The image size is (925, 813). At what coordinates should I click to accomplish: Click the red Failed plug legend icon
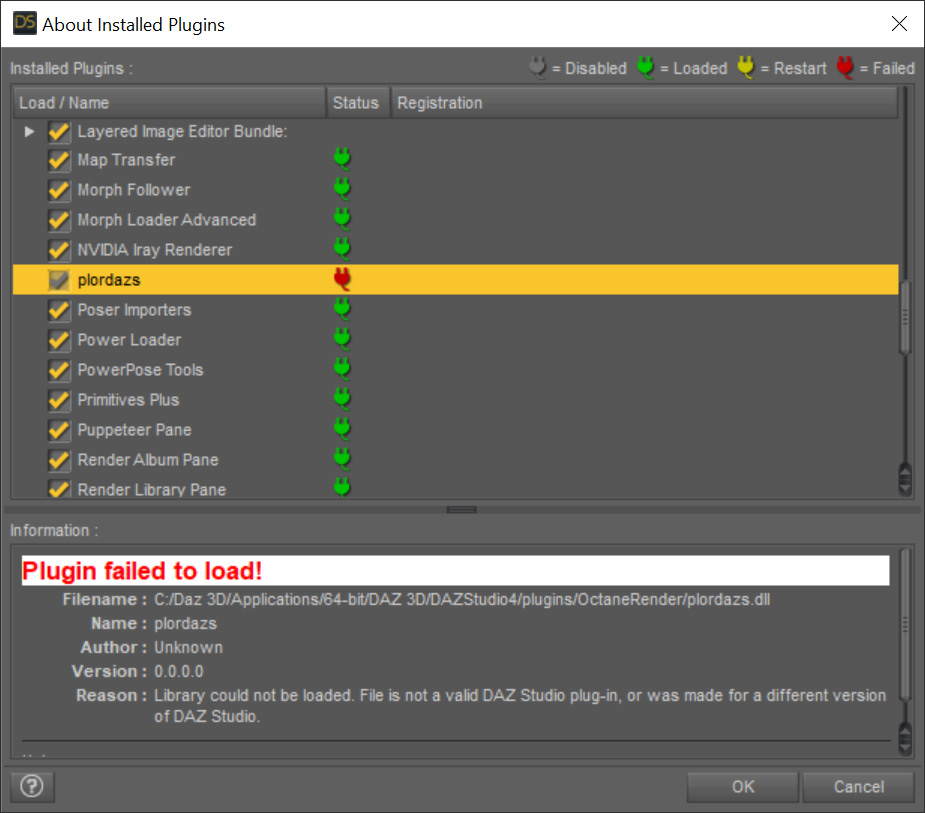pos(845,67)
